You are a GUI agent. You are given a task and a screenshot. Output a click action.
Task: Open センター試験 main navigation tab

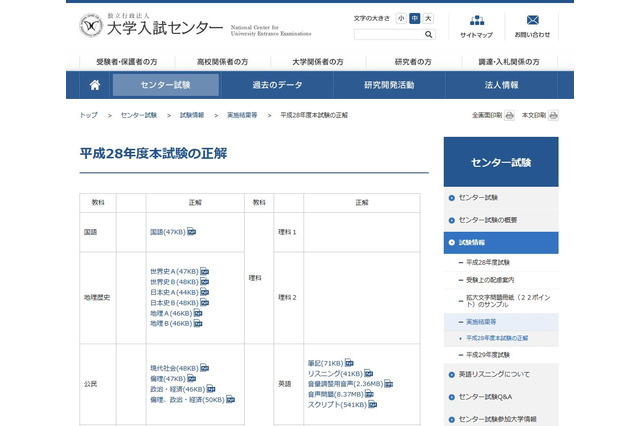coord(166,85)
